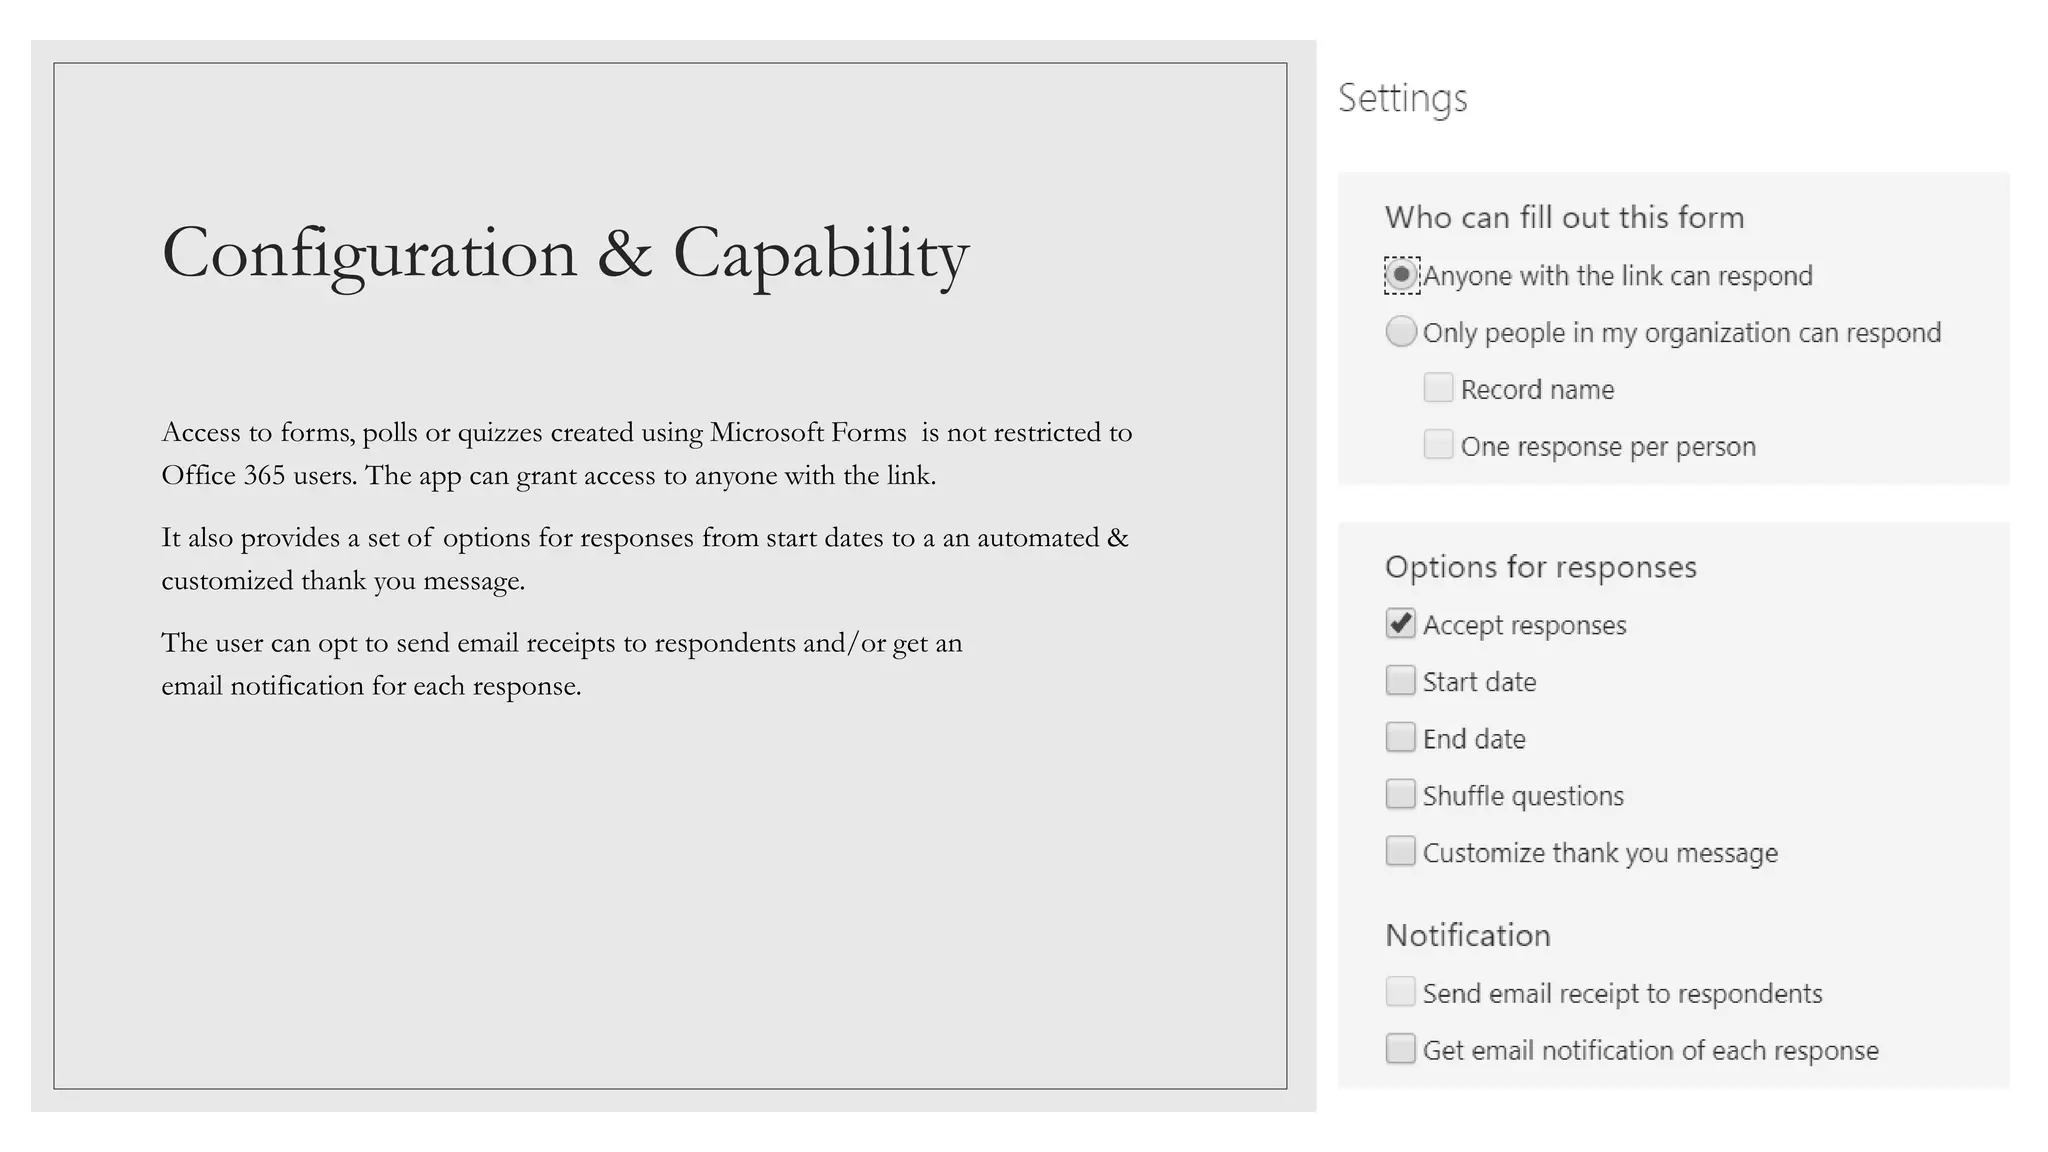The image size is (2048, 1152).
Task: Click the 'Shuffle questions' label text
Action: click(1523, 796)
